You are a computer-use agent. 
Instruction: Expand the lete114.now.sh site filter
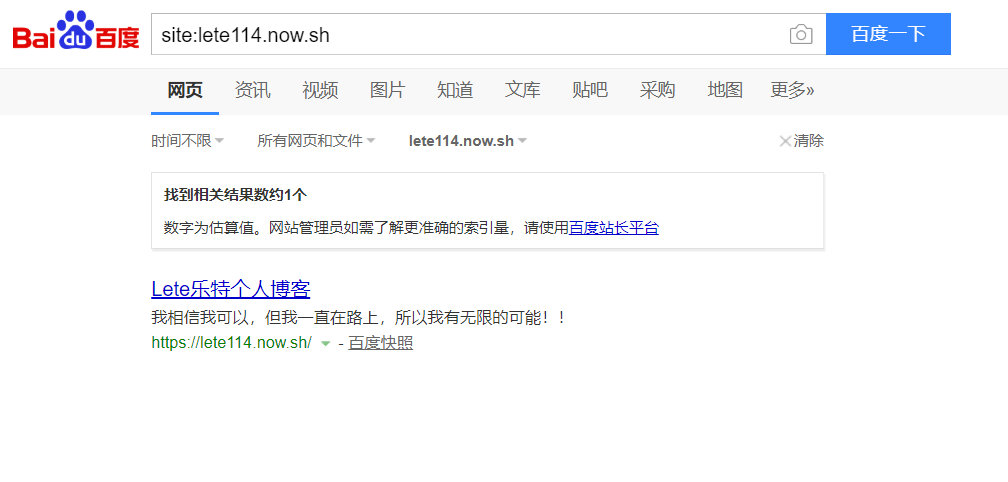pos(467,141)
